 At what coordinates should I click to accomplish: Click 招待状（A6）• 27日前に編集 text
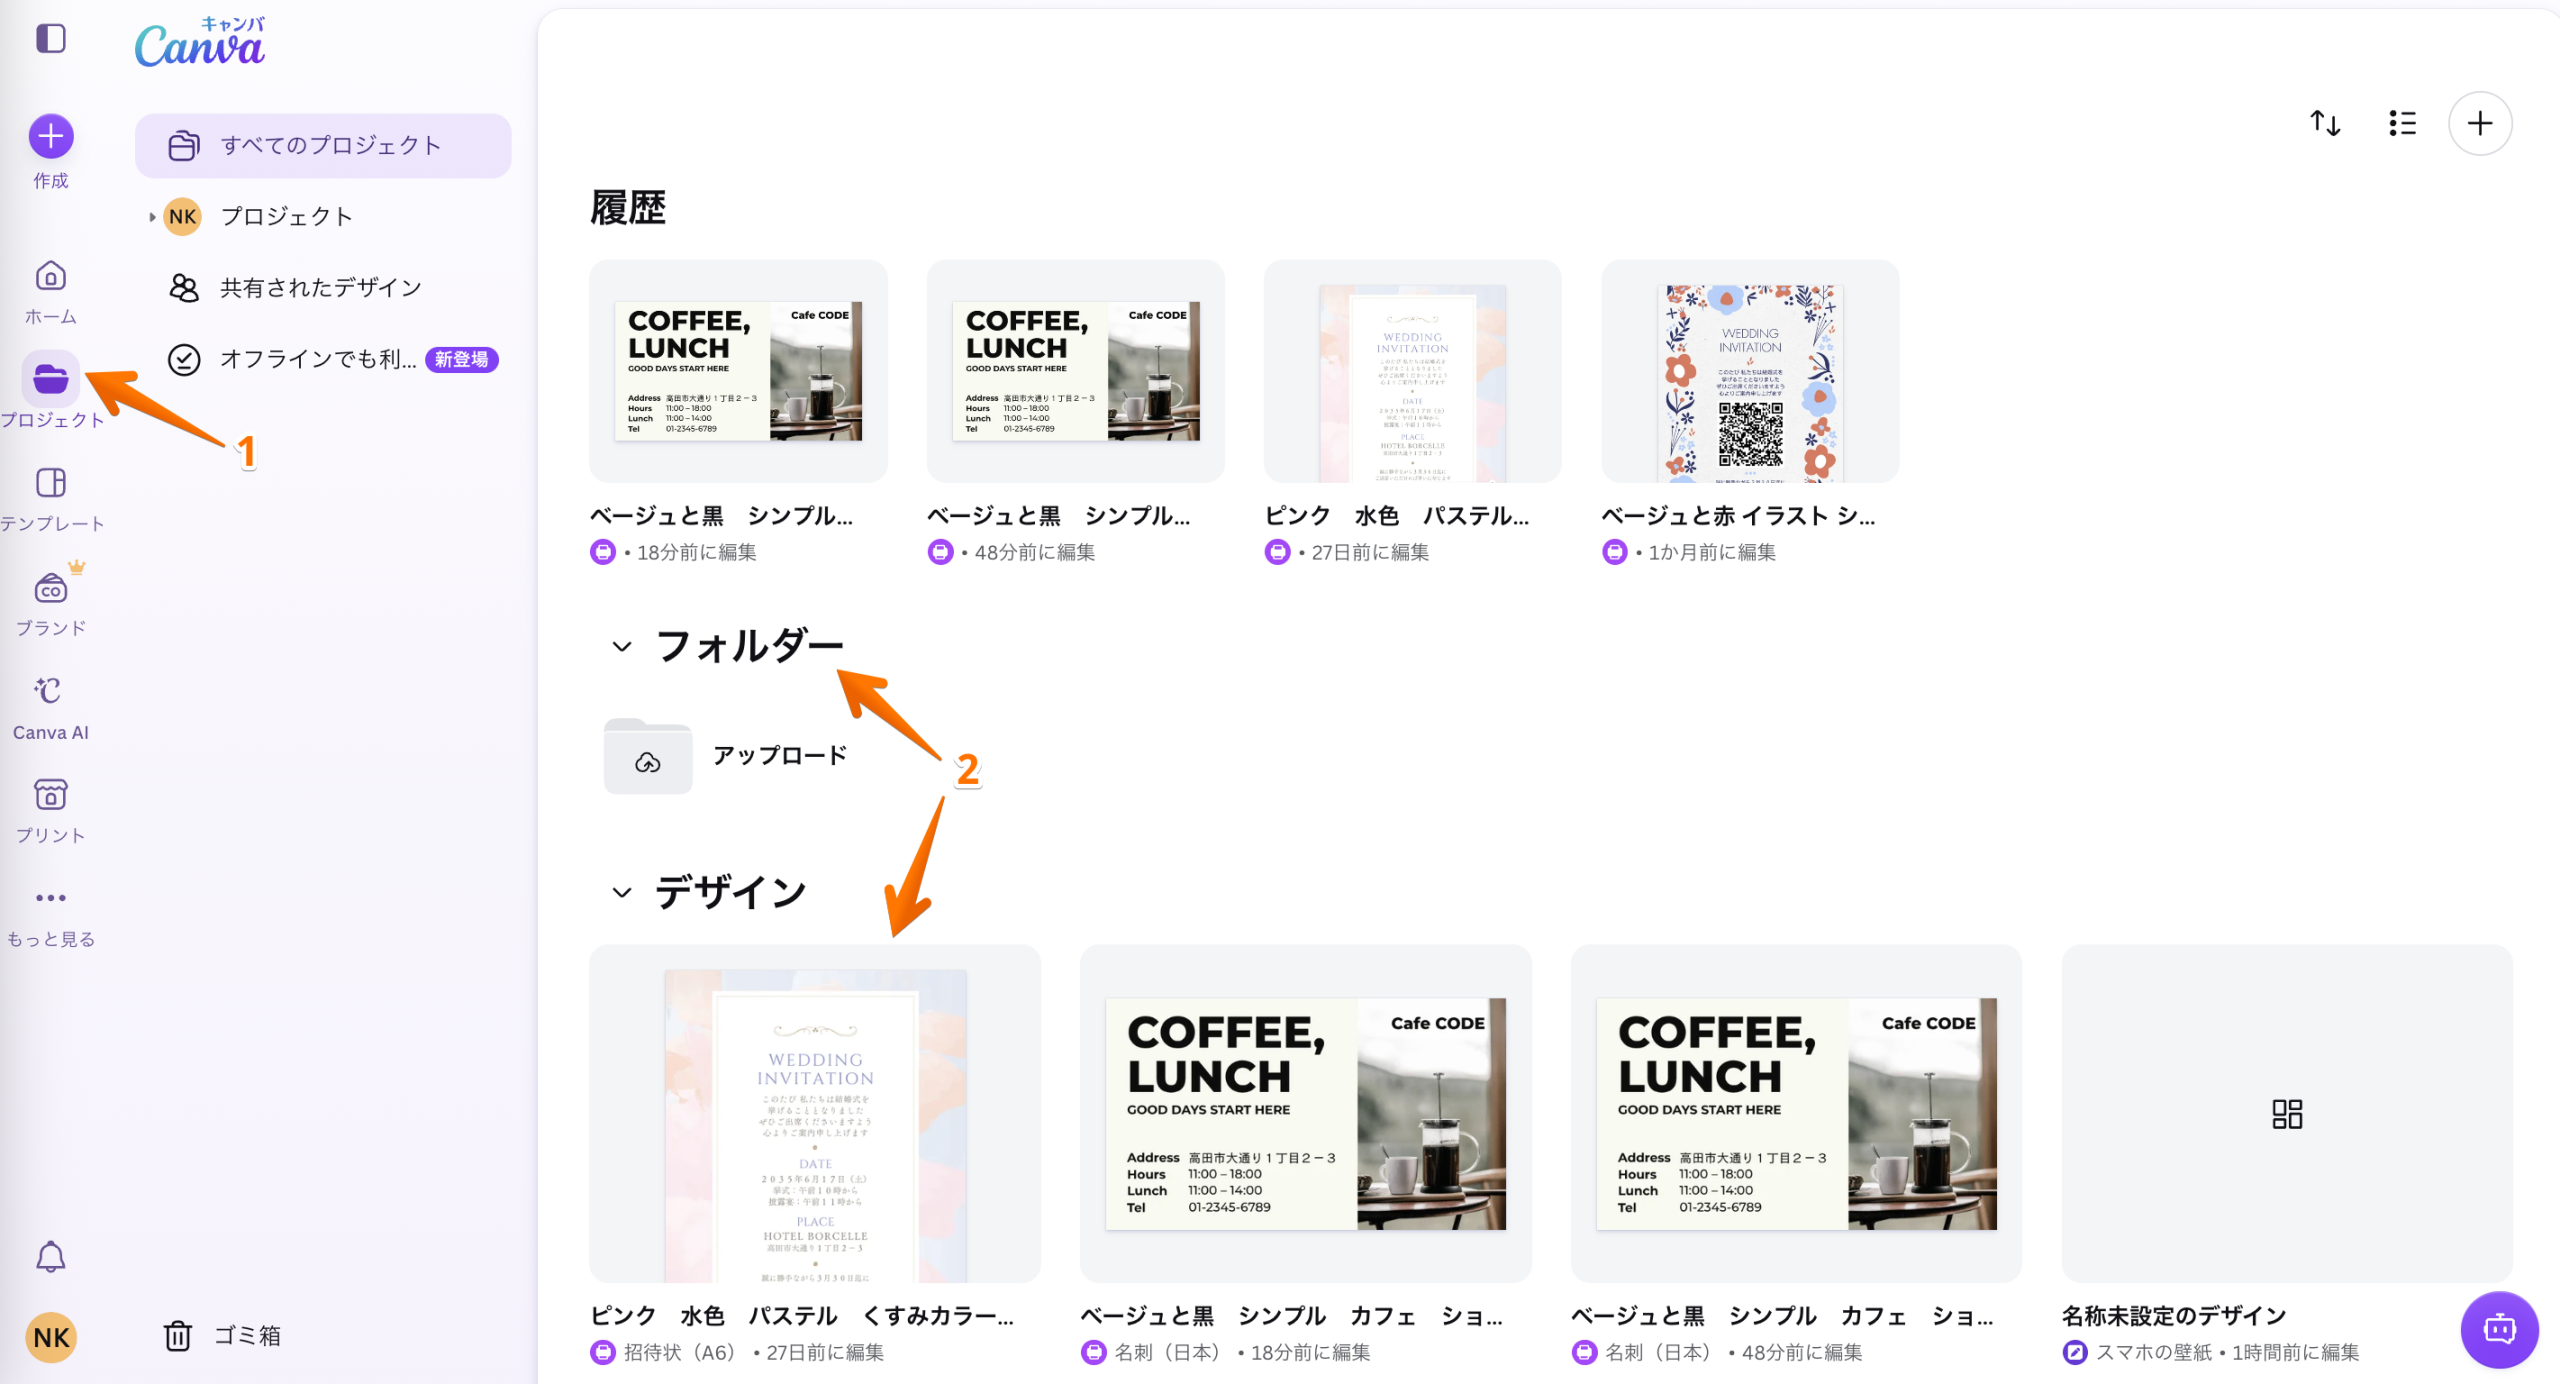[x=754, y=1352]
